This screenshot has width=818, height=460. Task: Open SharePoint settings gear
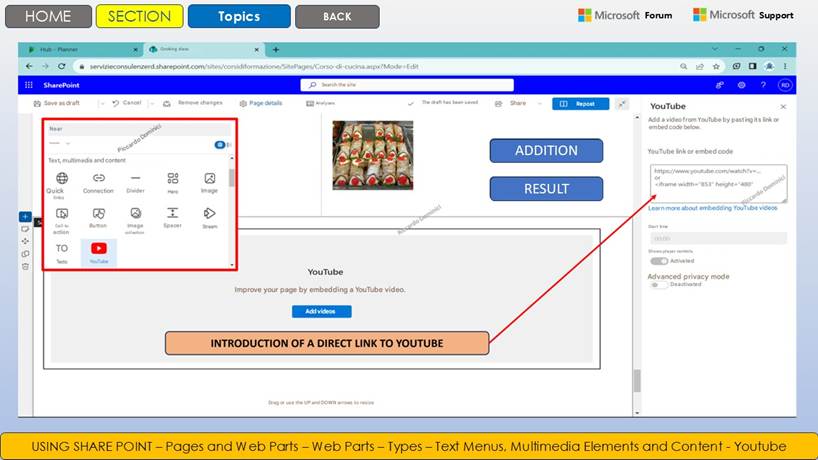coord(741,85)
